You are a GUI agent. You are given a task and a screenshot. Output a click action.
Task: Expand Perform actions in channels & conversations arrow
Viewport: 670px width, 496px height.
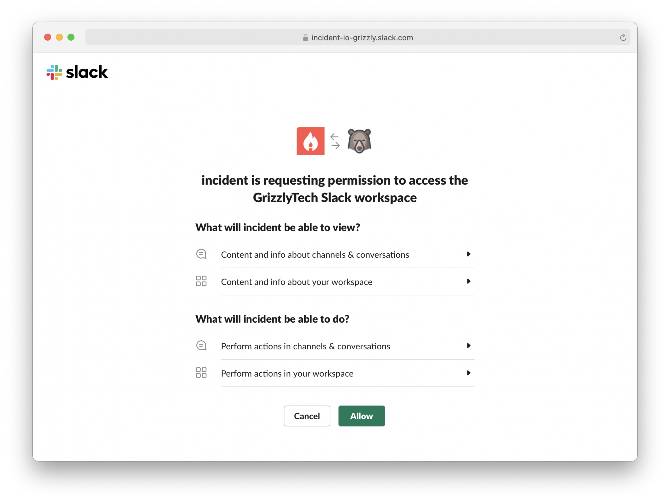(x=468, y=345)
